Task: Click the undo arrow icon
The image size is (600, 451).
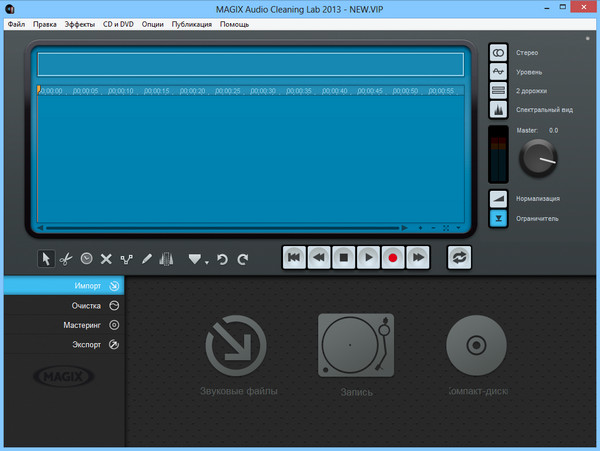Action: pos(222,259)
